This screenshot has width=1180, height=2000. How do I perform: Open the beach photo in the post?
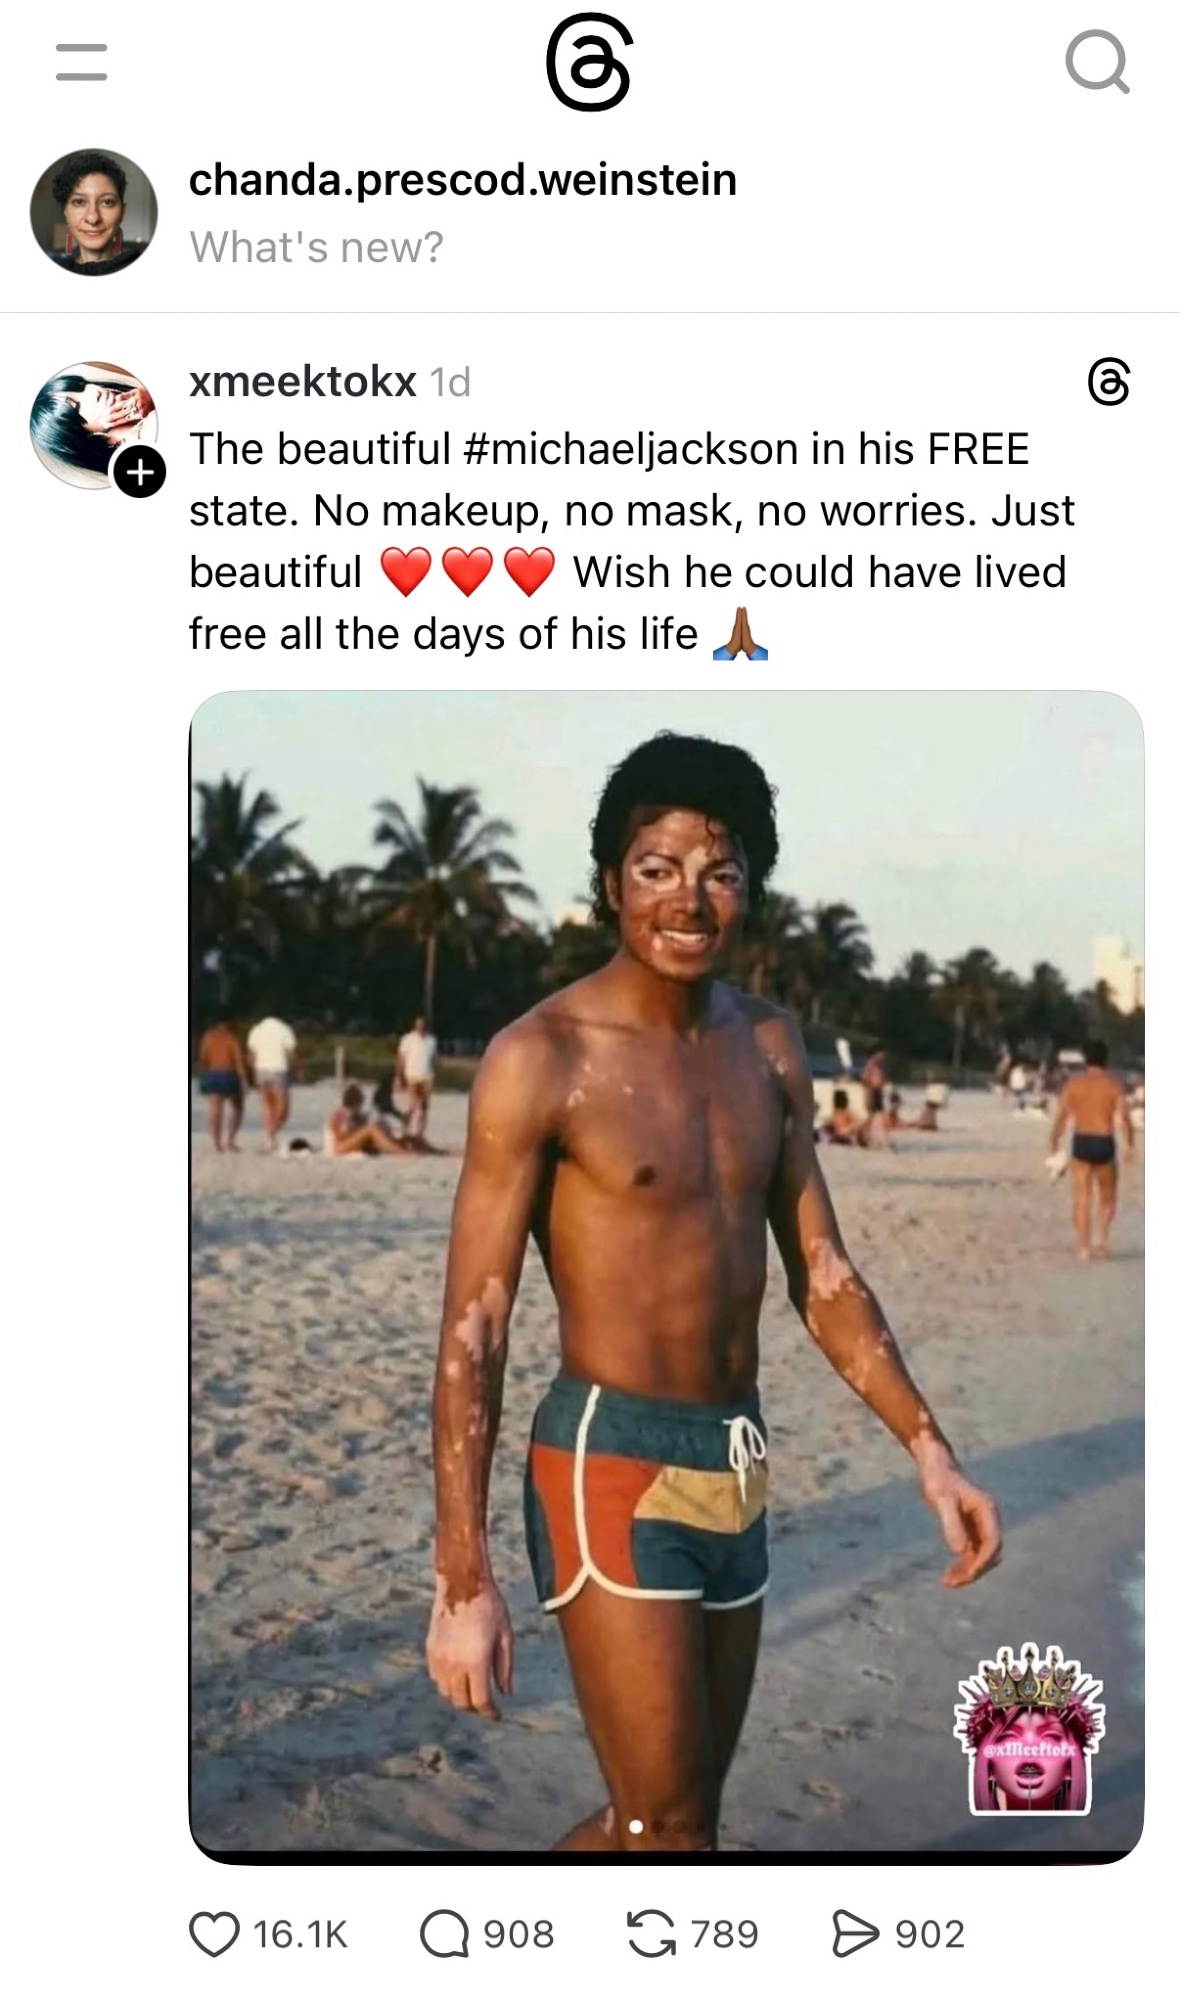click(x=666, y=1276)
